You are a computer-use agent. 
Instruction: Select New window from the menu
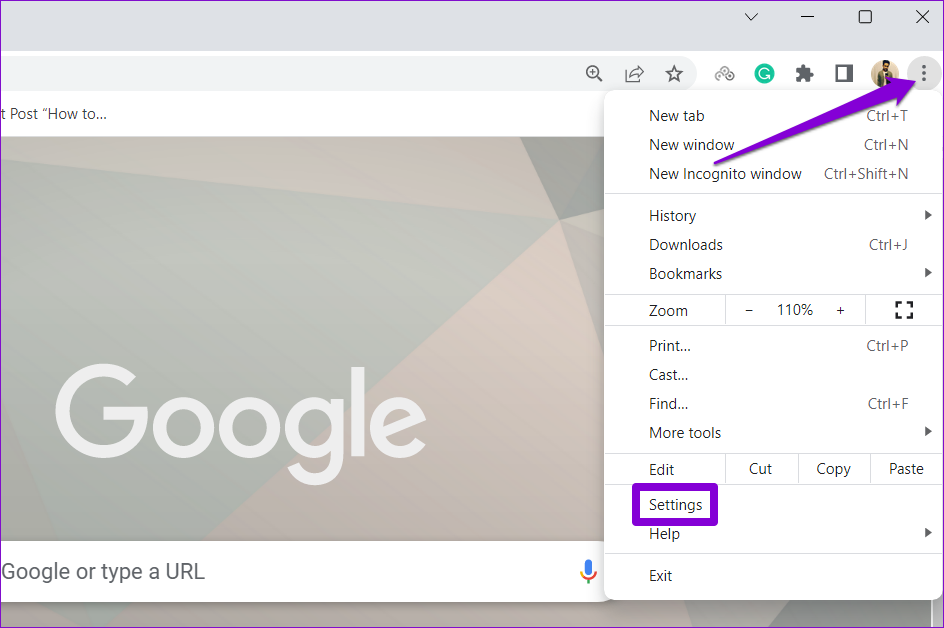(x=774, y=145)
